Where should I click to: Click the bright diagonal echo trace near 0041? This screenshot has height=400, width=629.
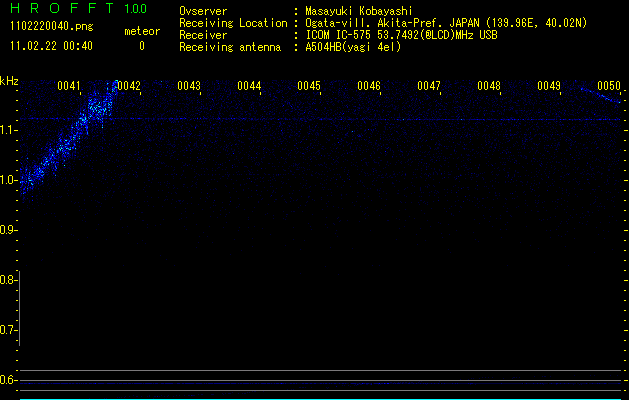(68, 140)
